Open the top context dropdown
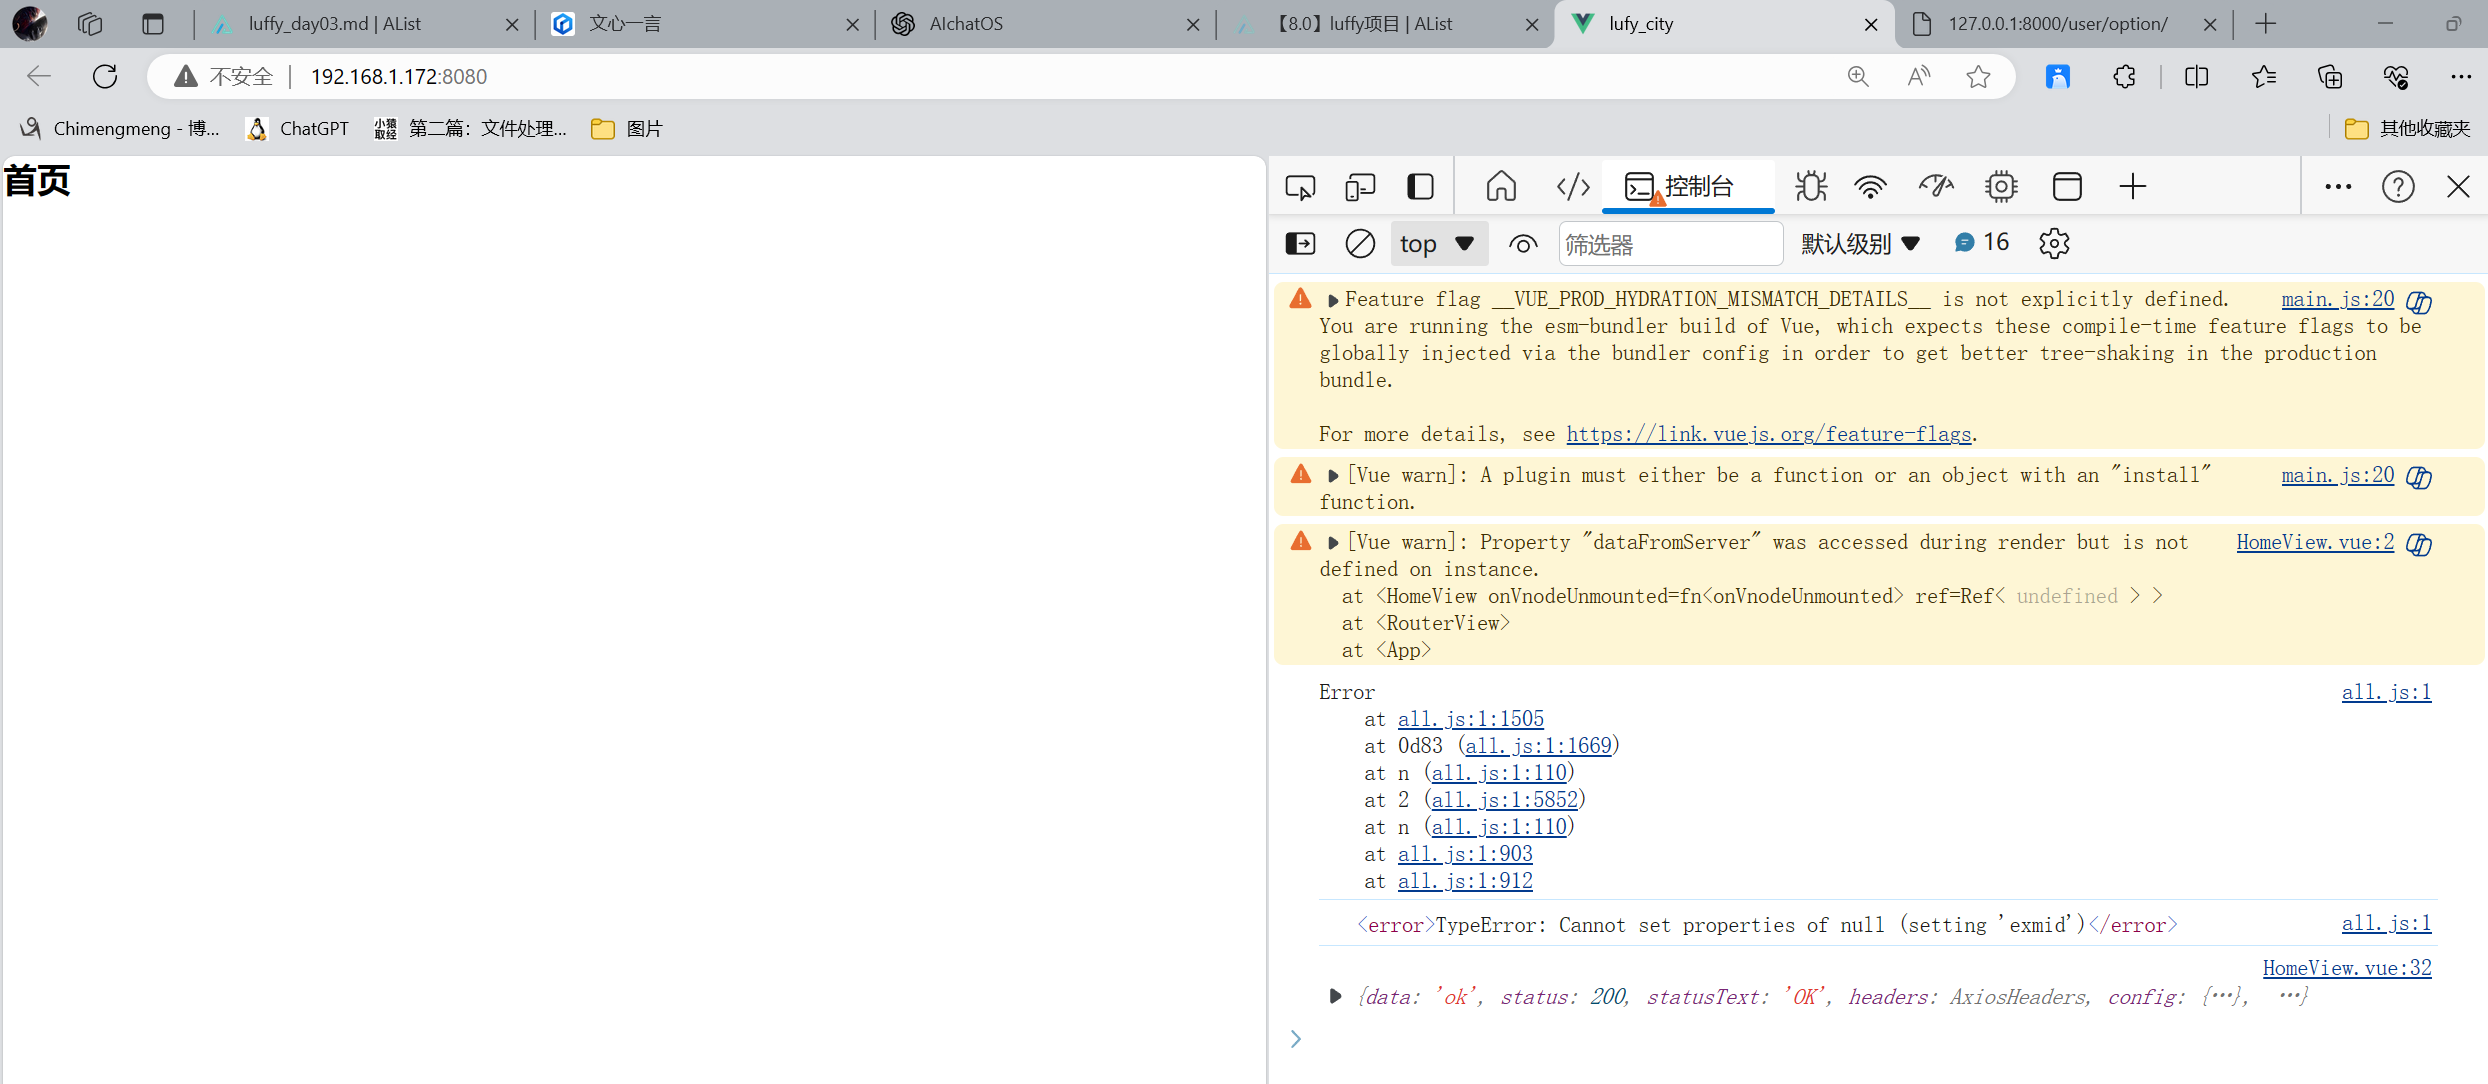 [x=1438, y=244]
